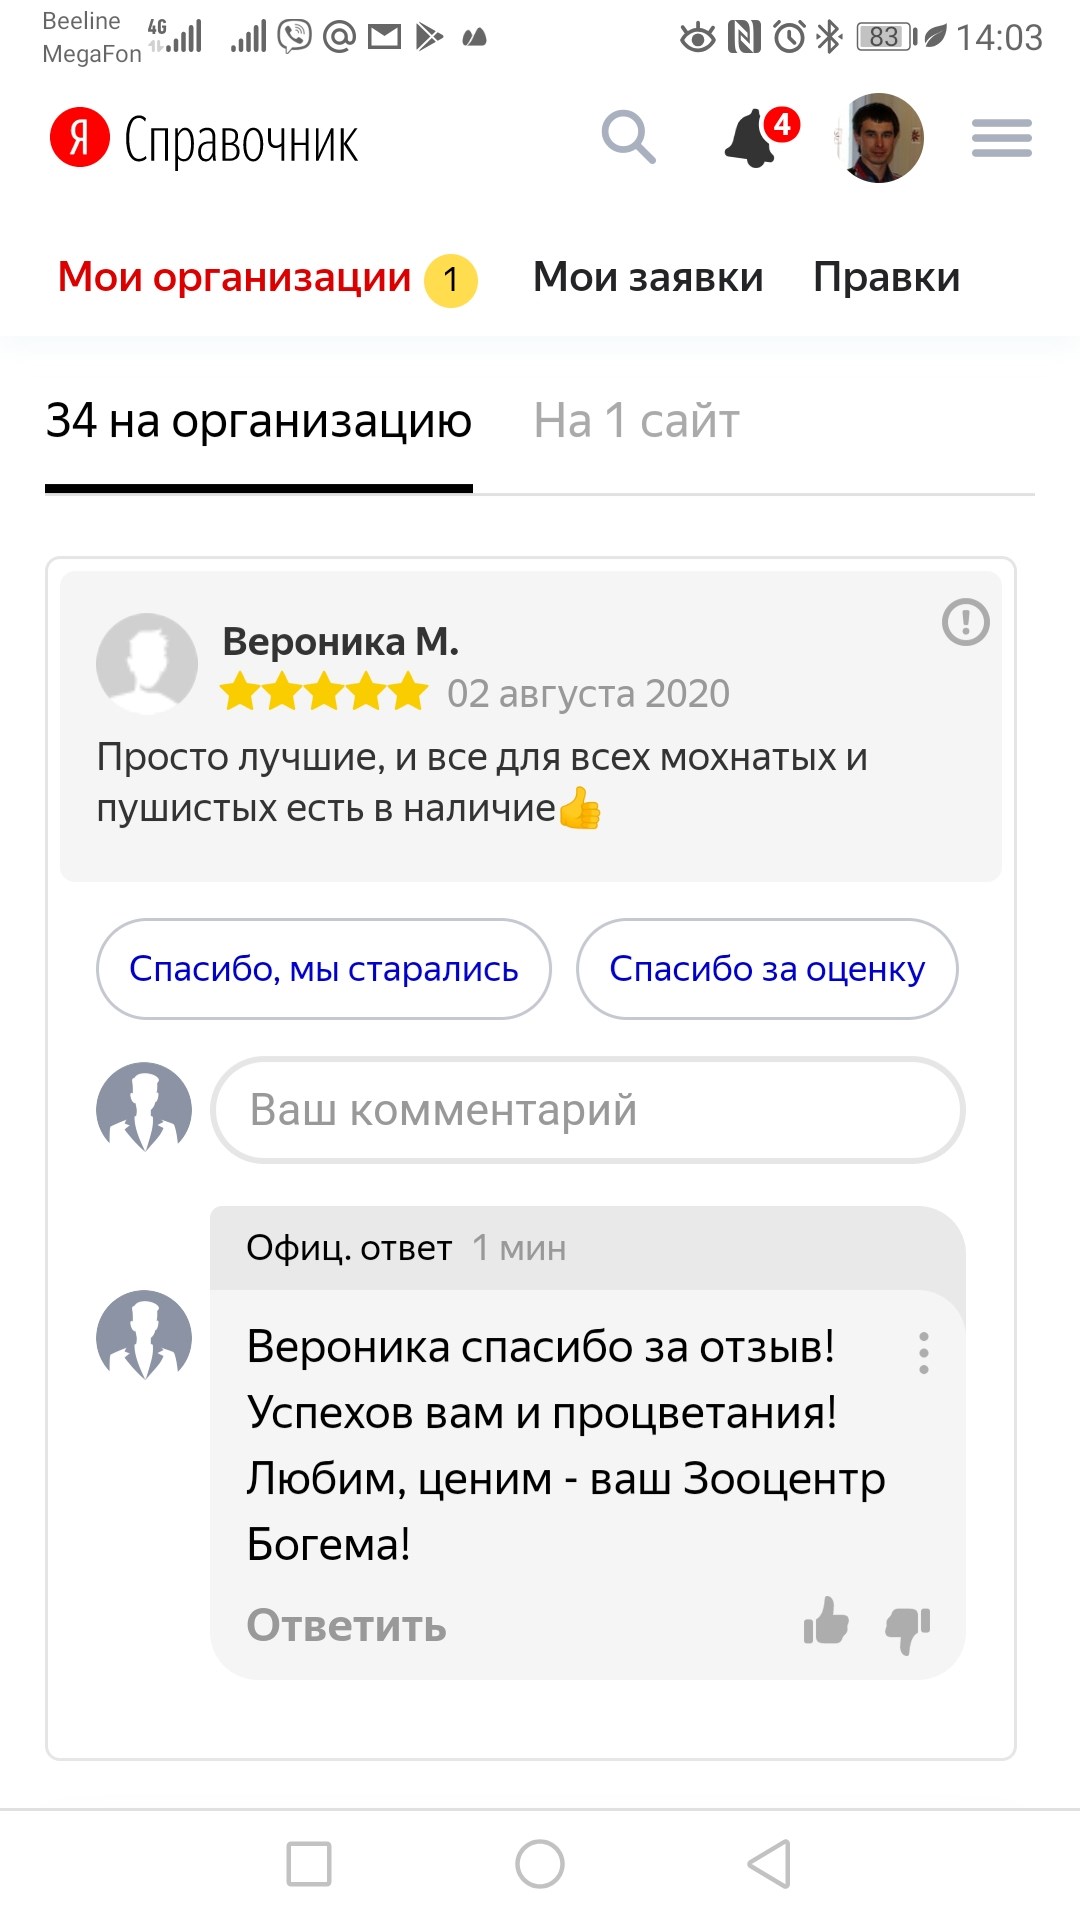1080x1920 pixels.
Task: Select Мои организации tab
Action: tap(267, 279)
